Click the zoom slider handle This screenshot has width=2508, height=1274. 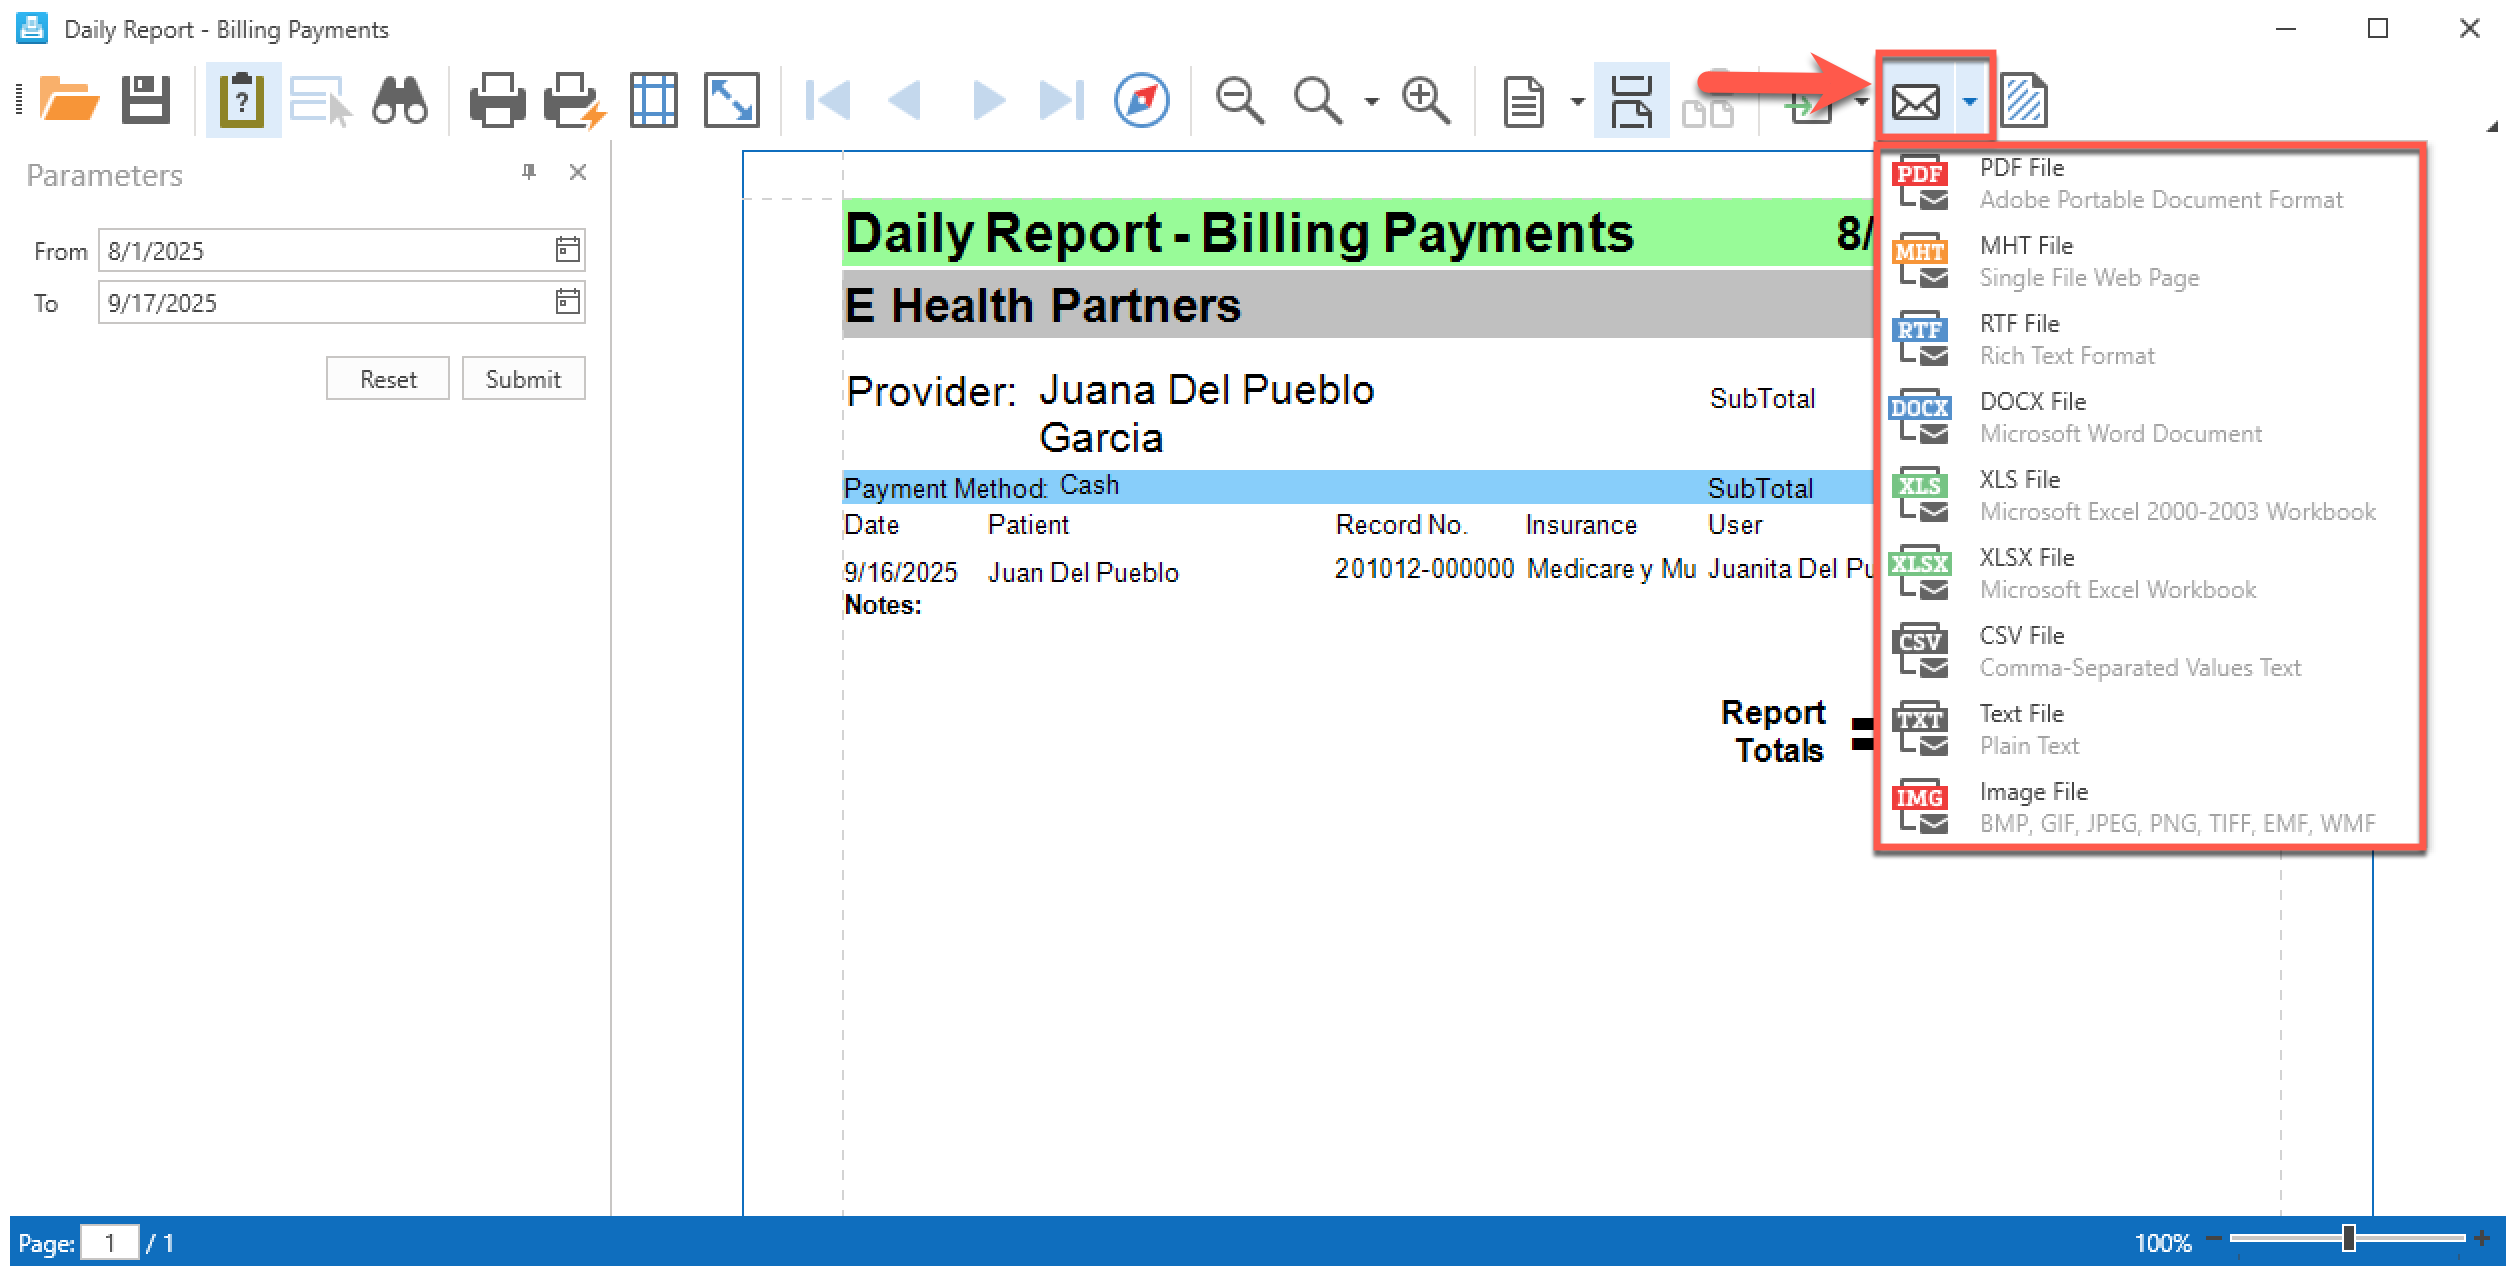pyautogui.click(x=2348, y=1239)
